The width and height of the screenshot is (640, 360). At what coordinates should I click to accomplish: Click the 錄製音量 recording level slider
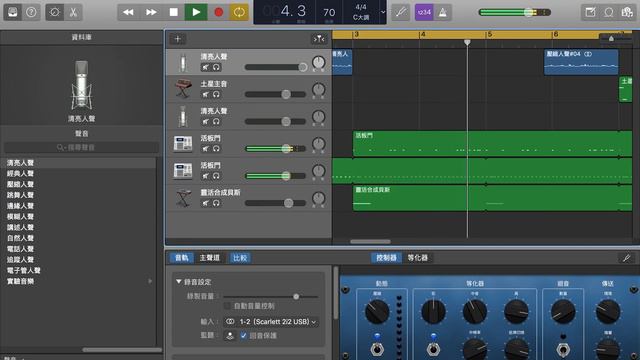tap(271, 297)
